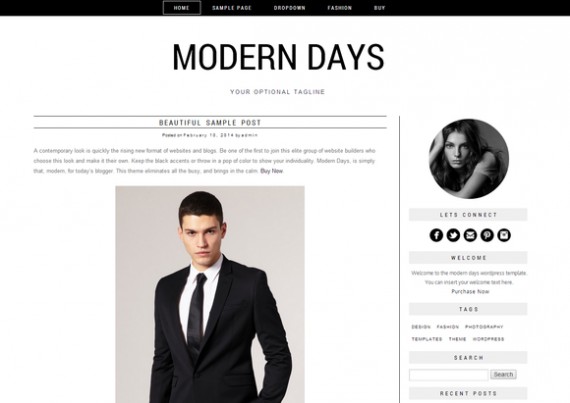Select the Photography tag
570x403 pixels.
point(484,327)
